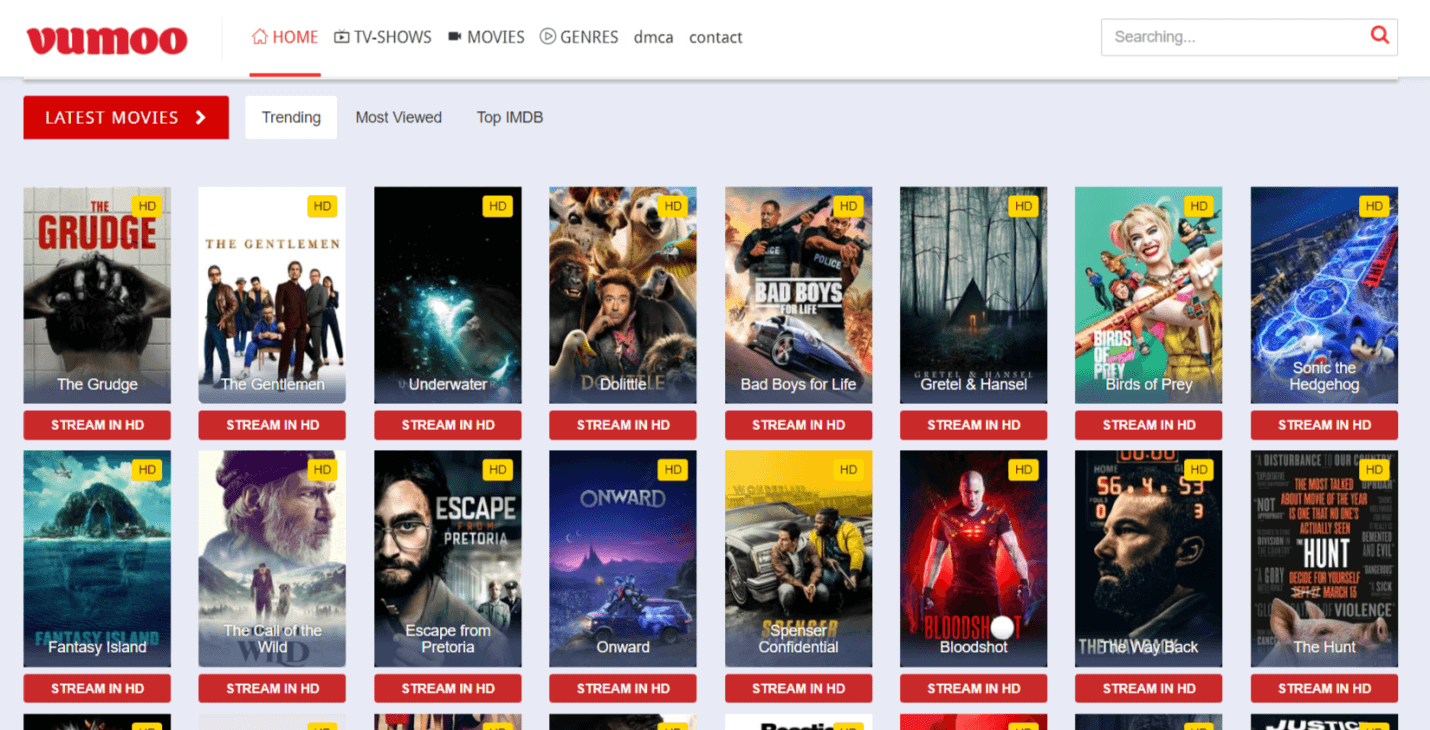The width and height of the screenshot is (1430, 730).
Task: Open The Gentlemen movie poster
Action: (272, 295)
